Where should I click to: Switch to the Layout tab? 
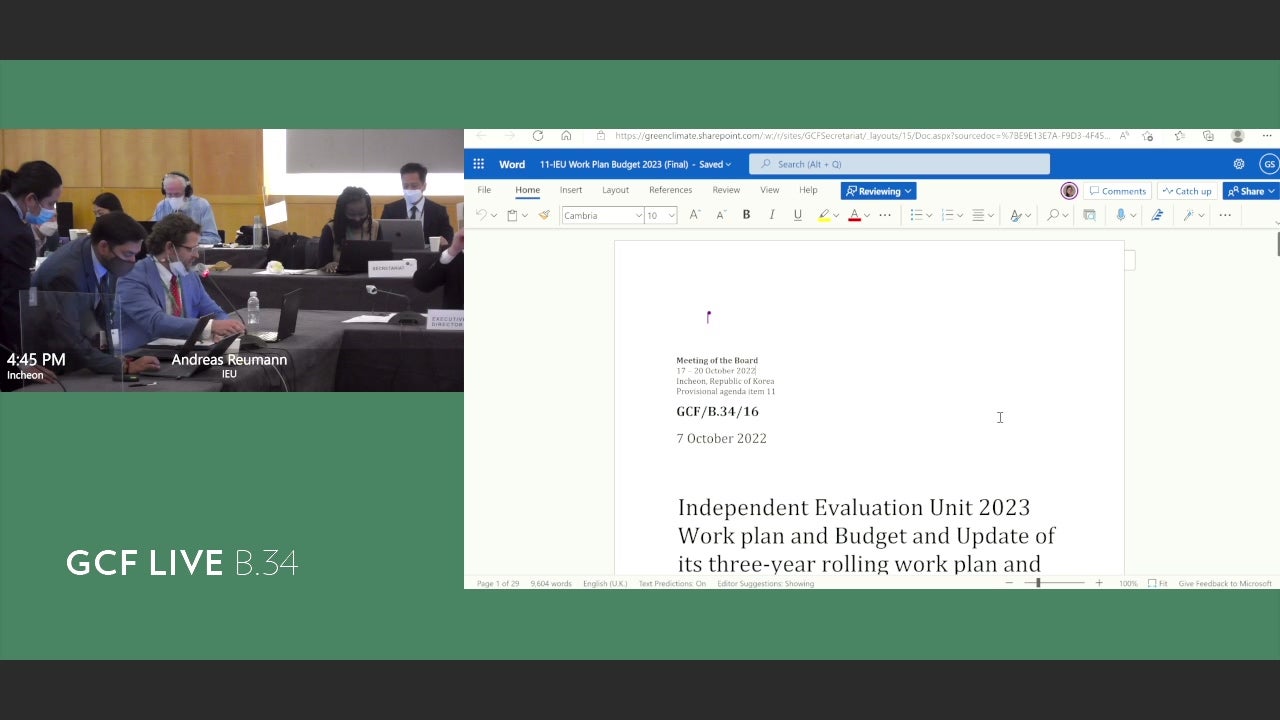tap(615, 190)
